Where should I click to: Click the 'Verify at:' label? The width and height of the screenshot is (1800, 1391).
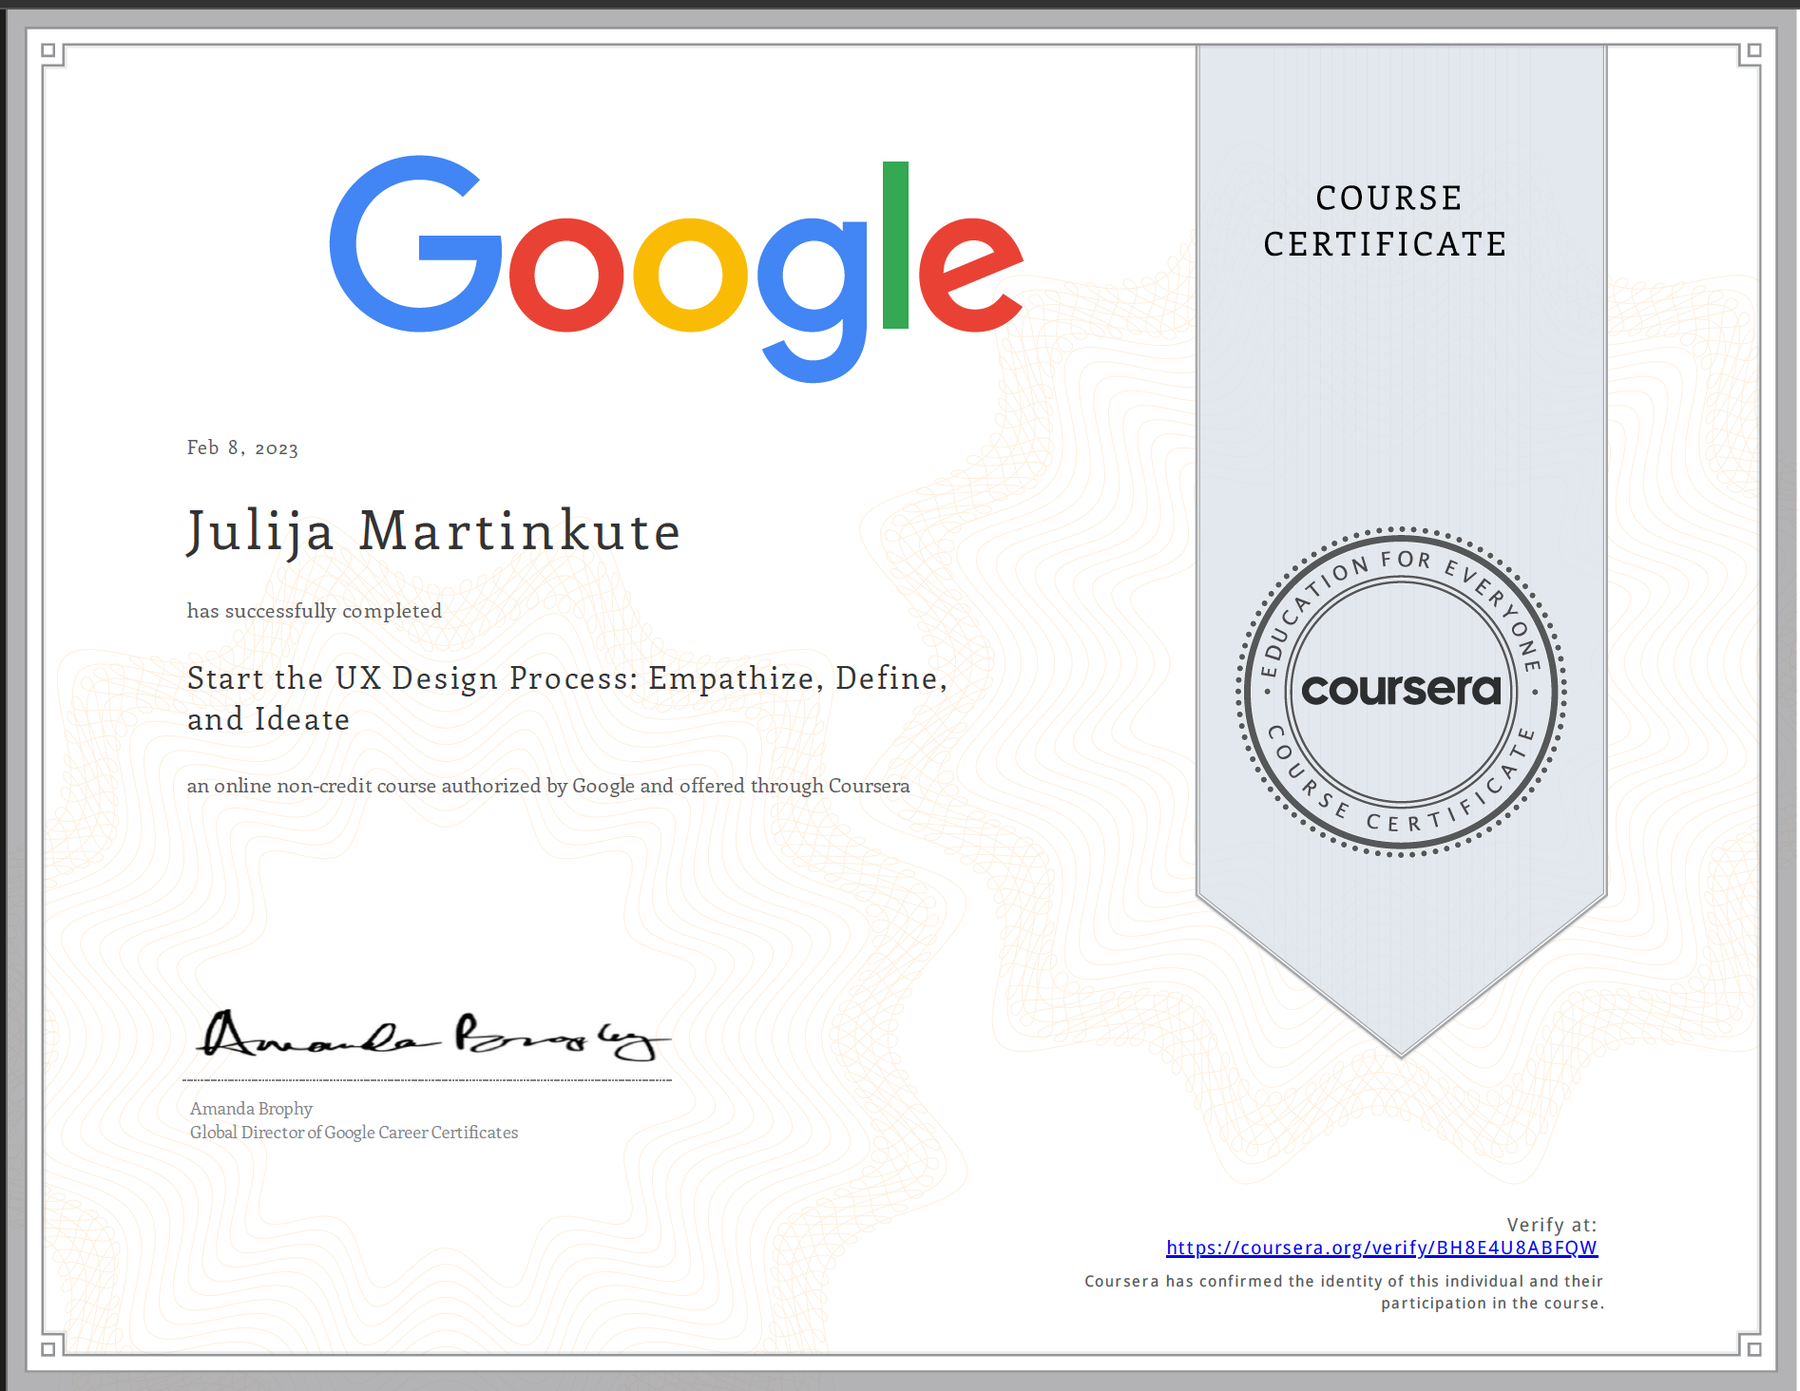[1552, 1225]
